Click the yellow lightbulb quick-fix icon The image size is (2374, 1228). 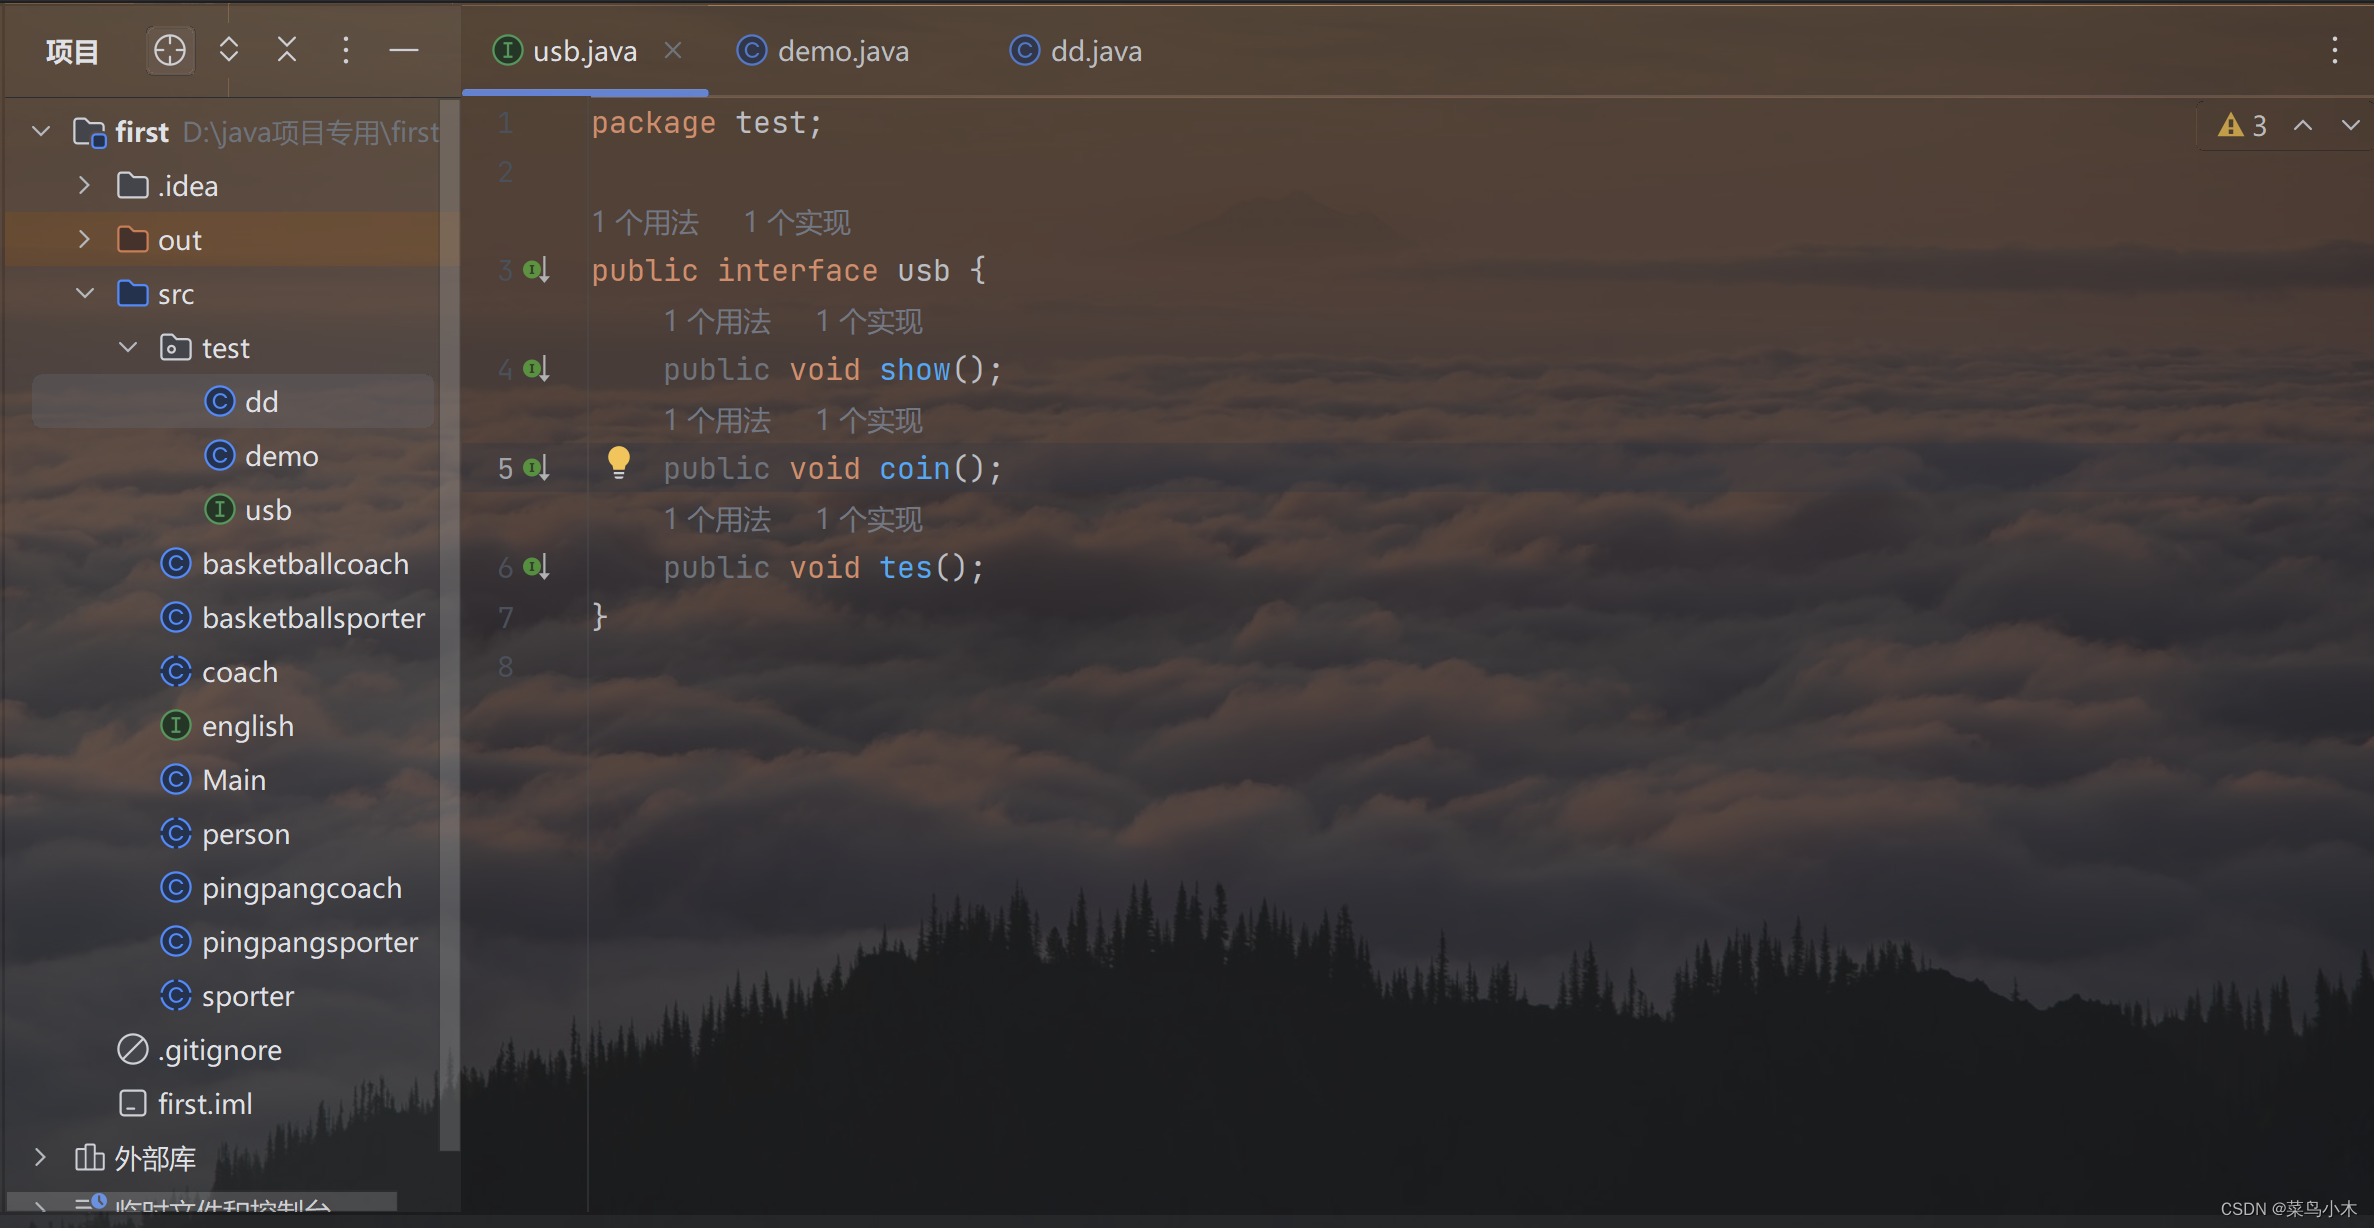(x=619, y=462)
